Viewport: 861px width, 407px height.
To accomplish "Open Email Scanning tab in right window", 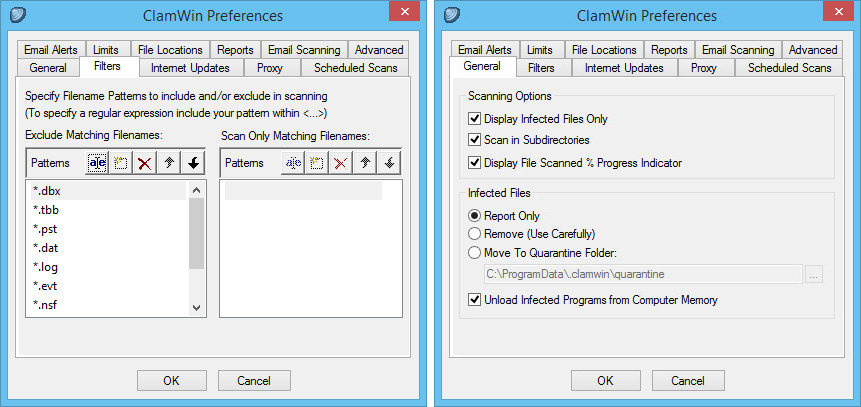I will [x=738, y=49].
